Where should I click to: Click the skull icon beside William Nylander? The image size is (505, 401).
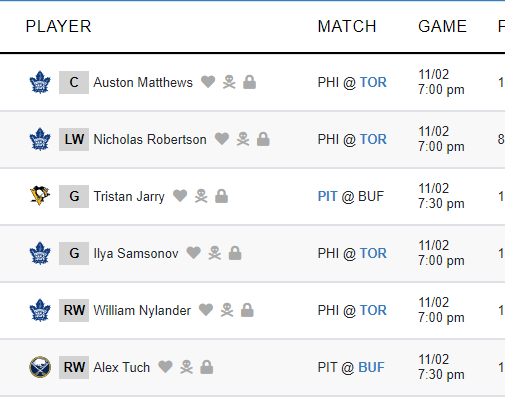(227, 310)
